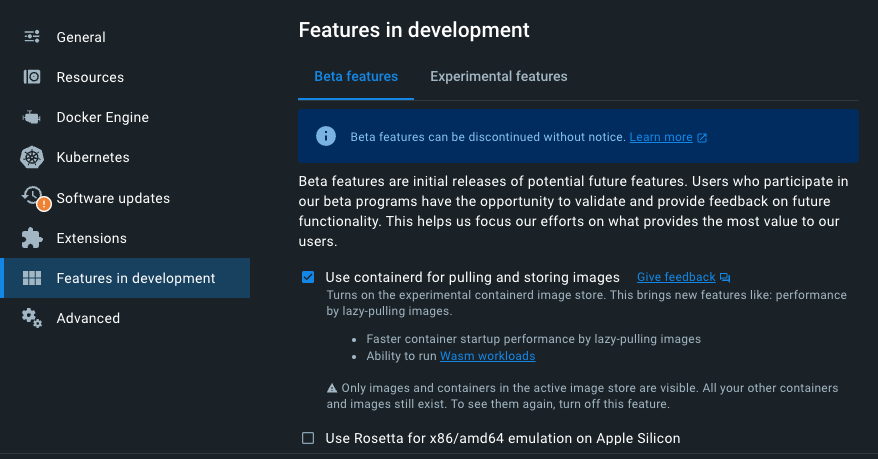
Task: Click the Extensions puzzle piece icon
Action: pyautogui.click(x=32, y=238)
